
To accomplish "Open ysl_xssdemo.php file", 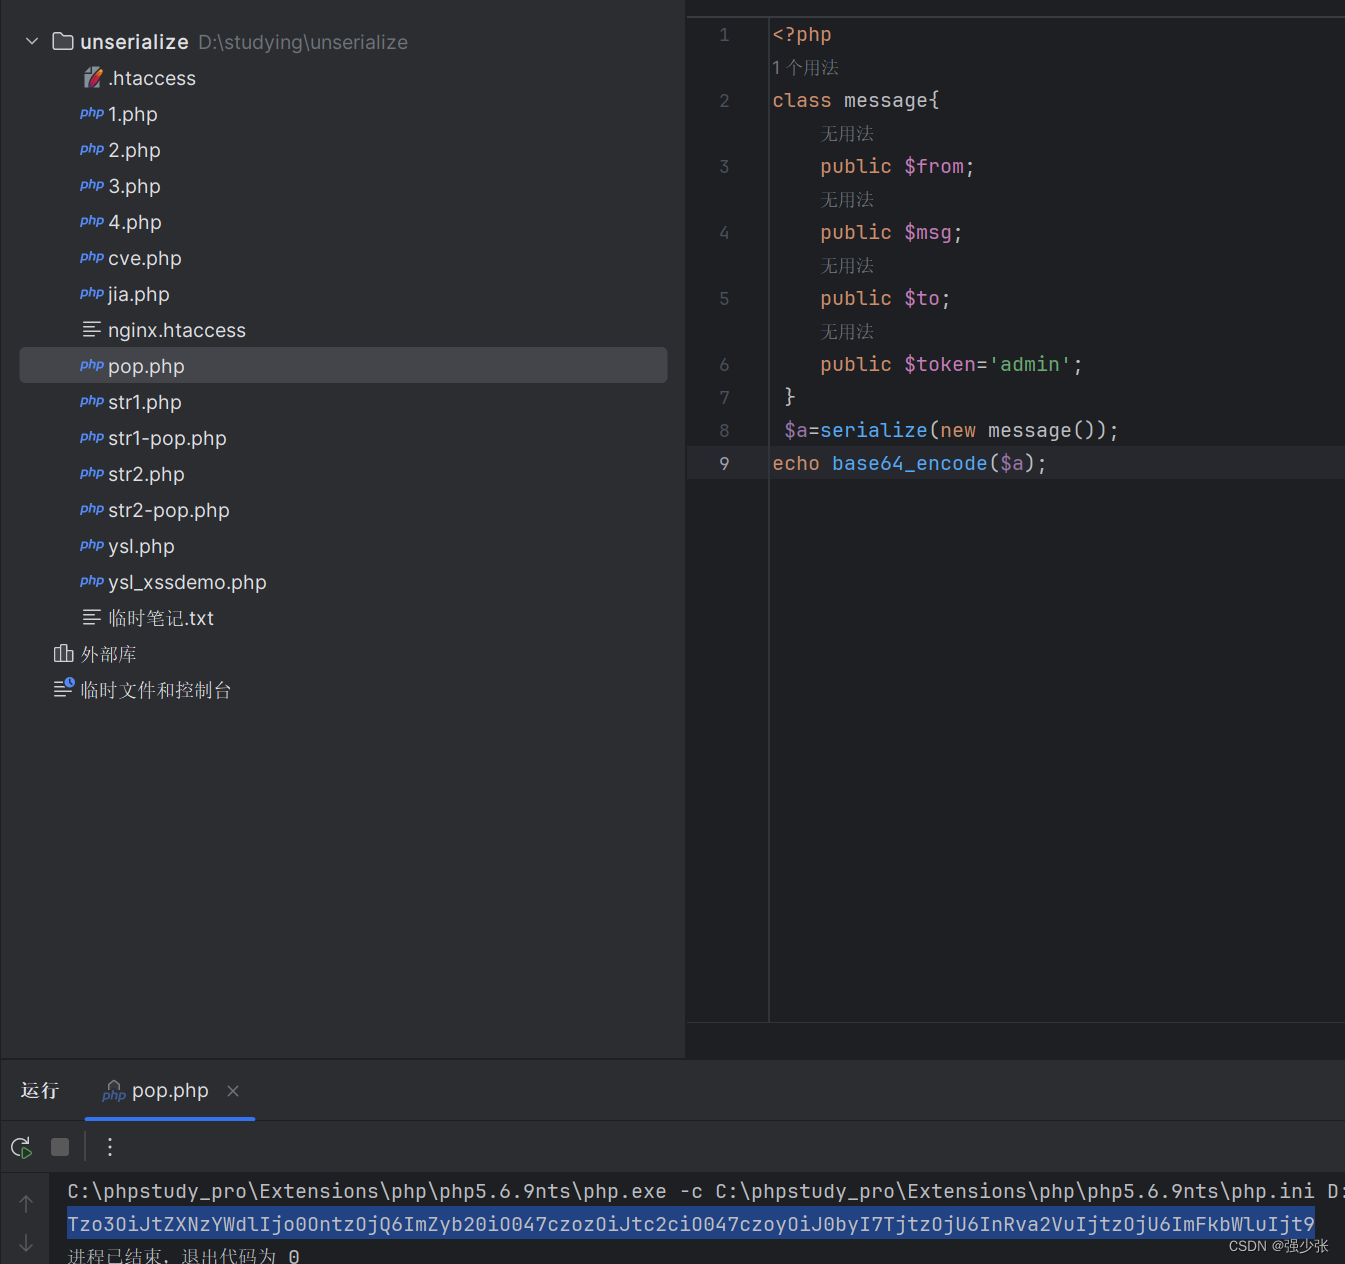I will [x=187, y=582].
